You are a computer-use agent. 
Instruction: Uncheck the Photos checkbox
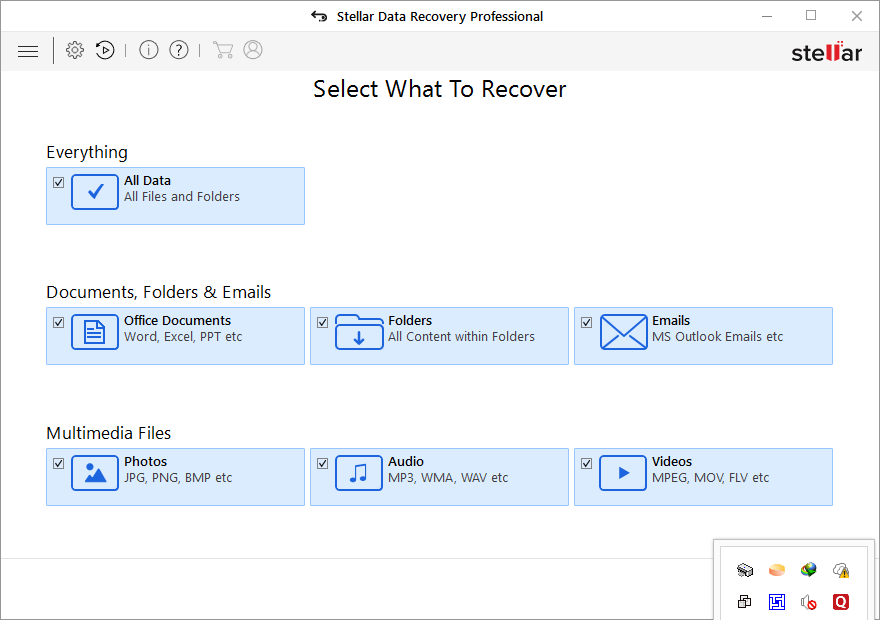(58, 463)
